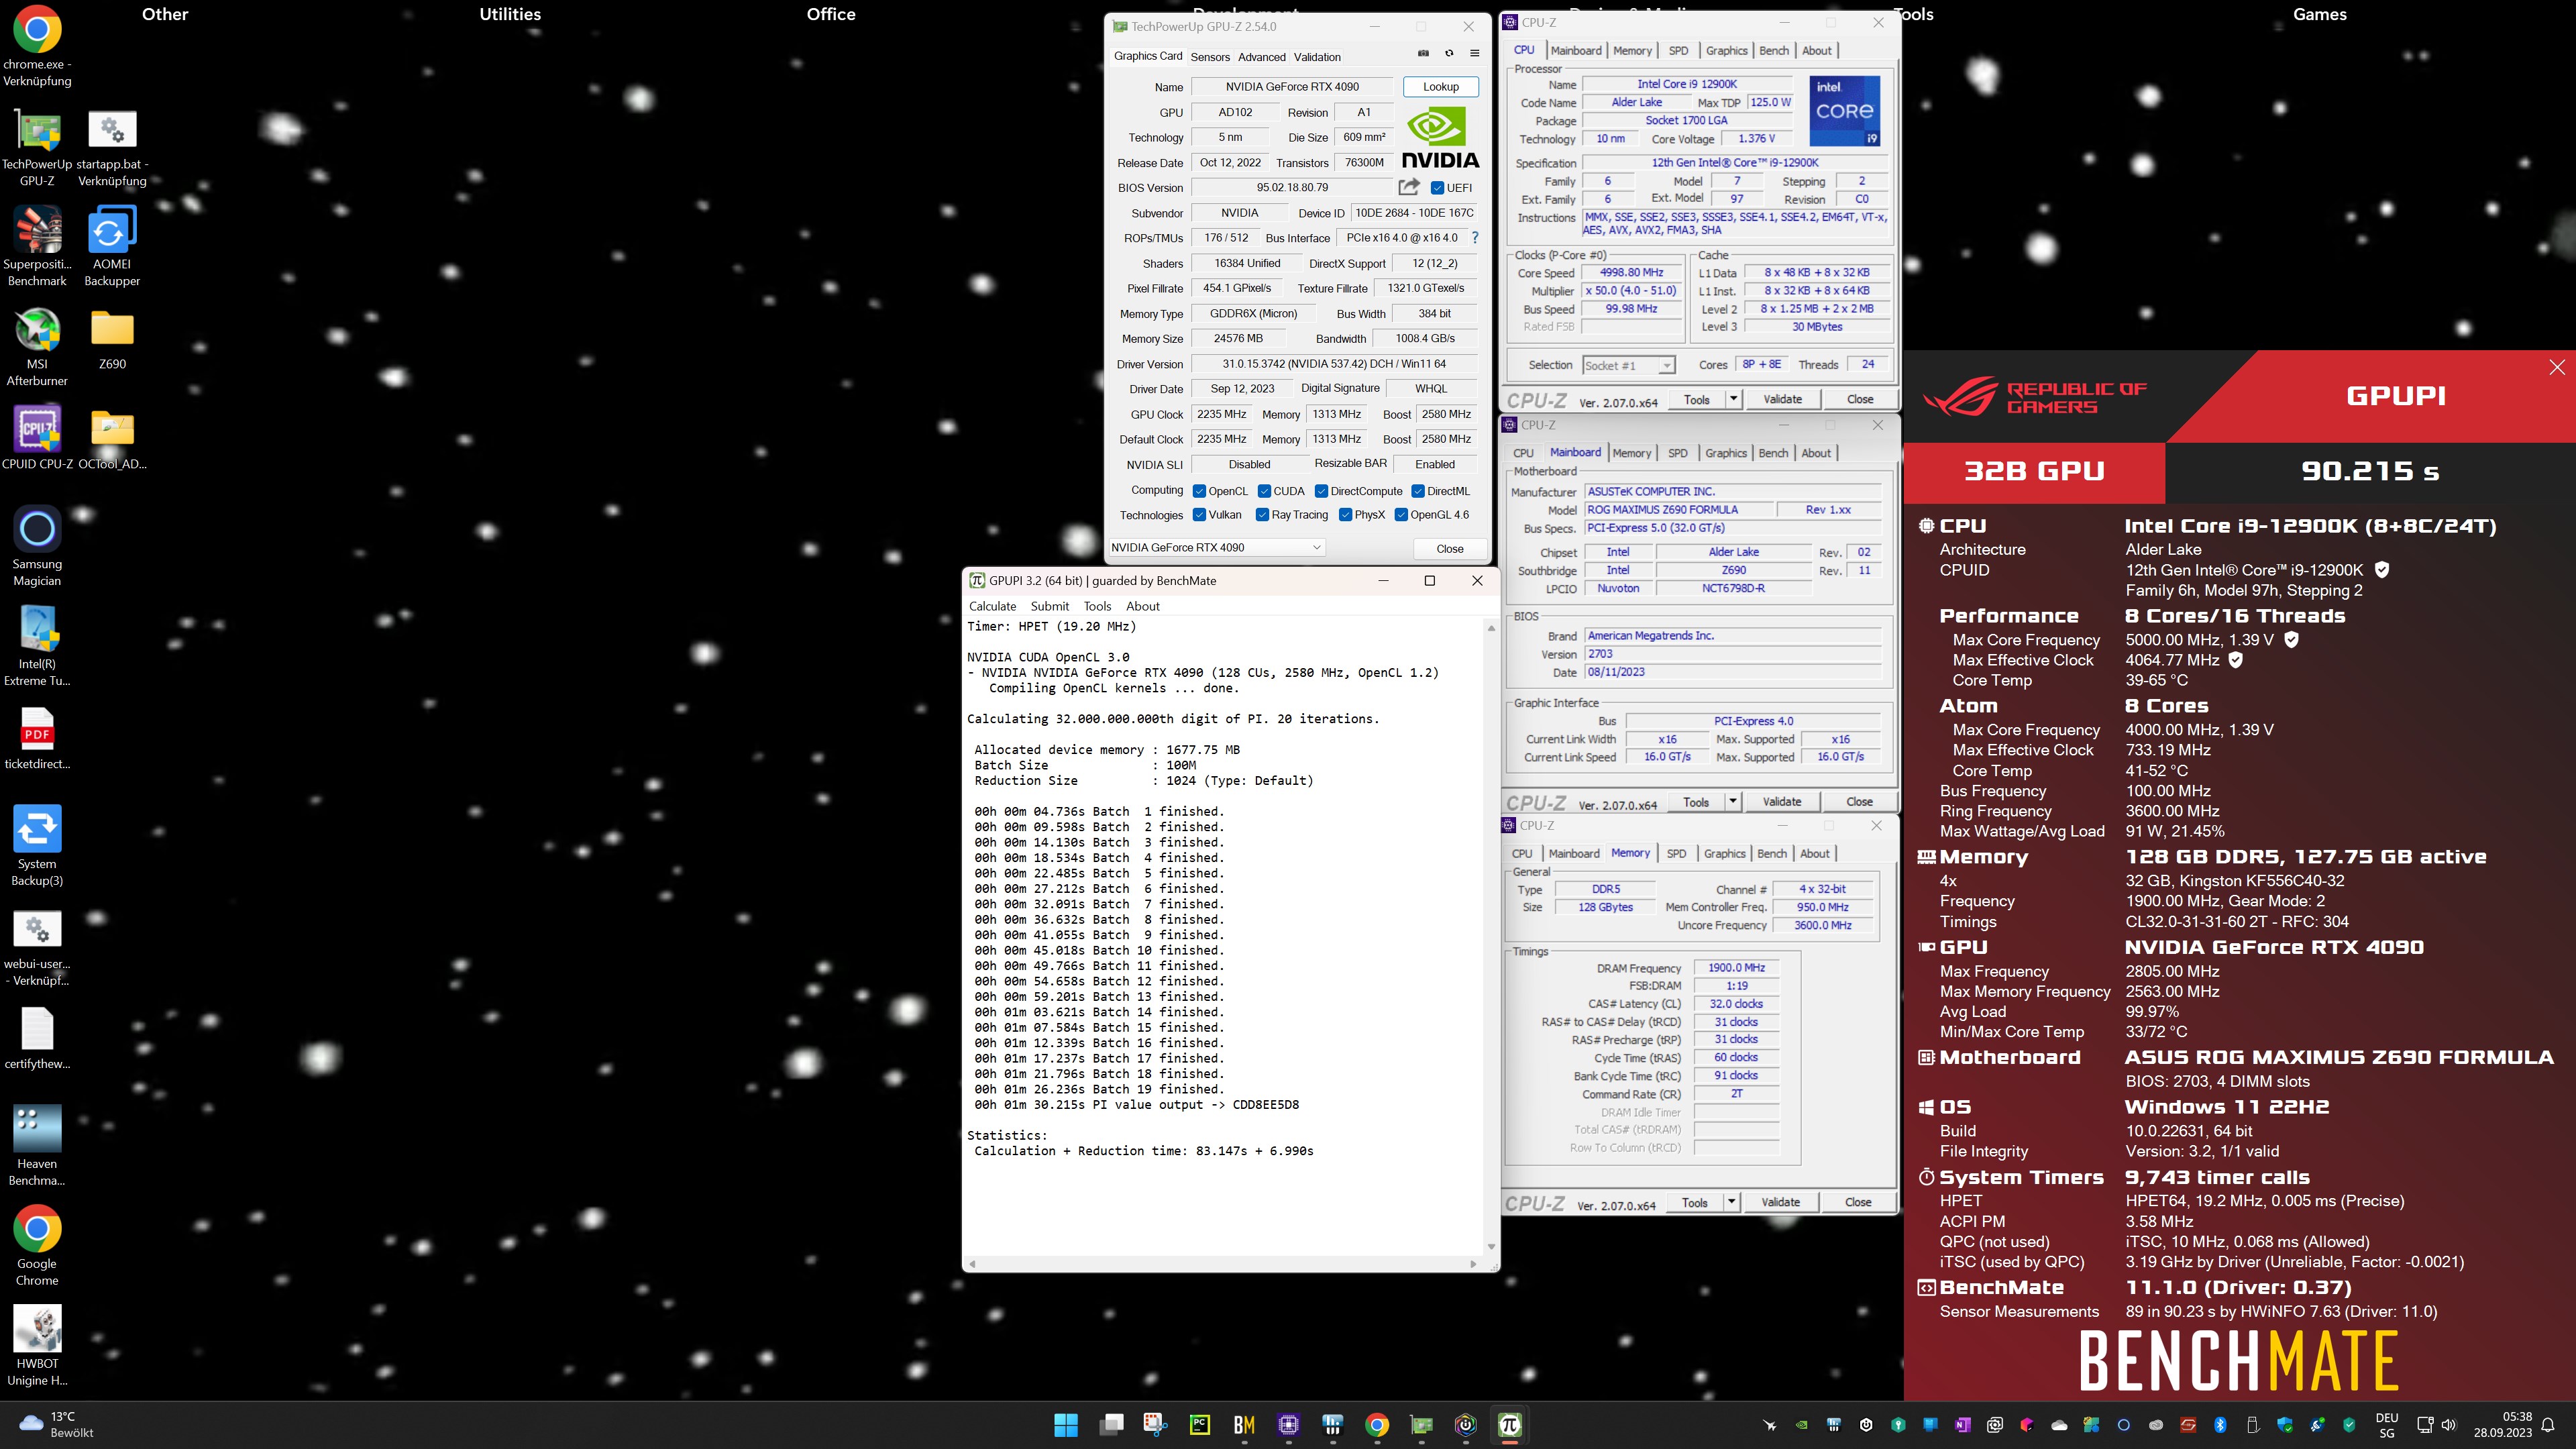Click the GPU name field in GPU-Z
The image size is (2576, 1449).
(x=1292, y=86)
